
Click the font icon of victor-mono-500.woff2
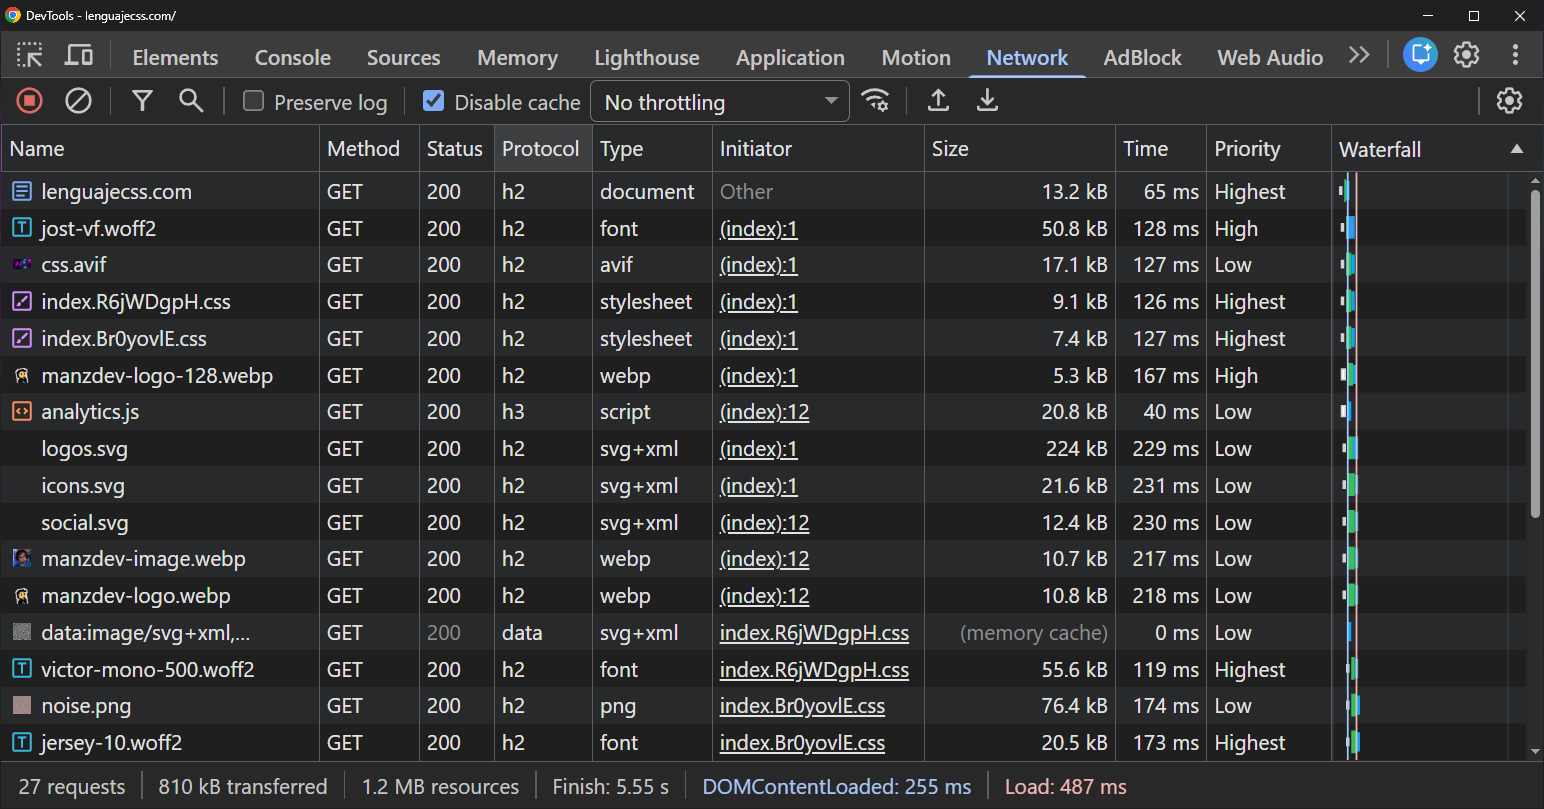[x=22, y=669]
